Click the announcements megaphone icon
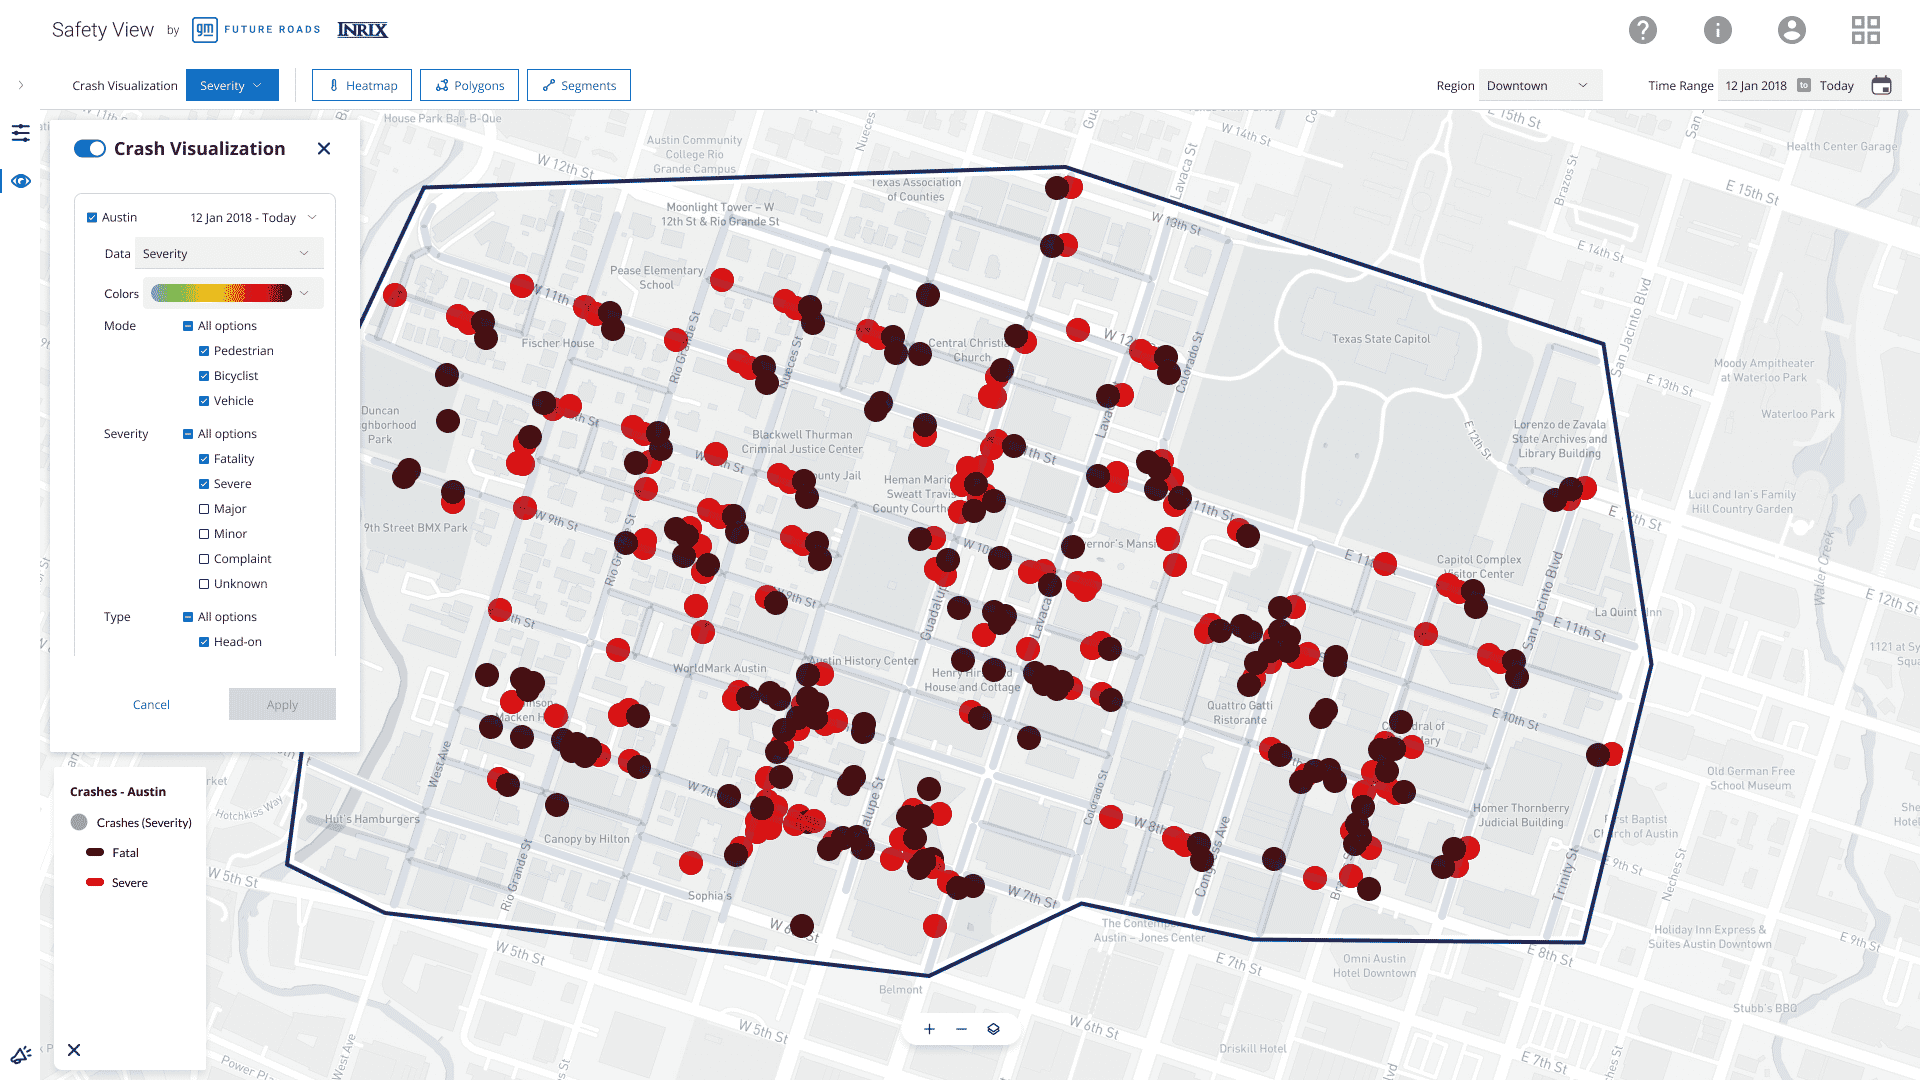The image size is (1920, 1080). (21, 1054)
